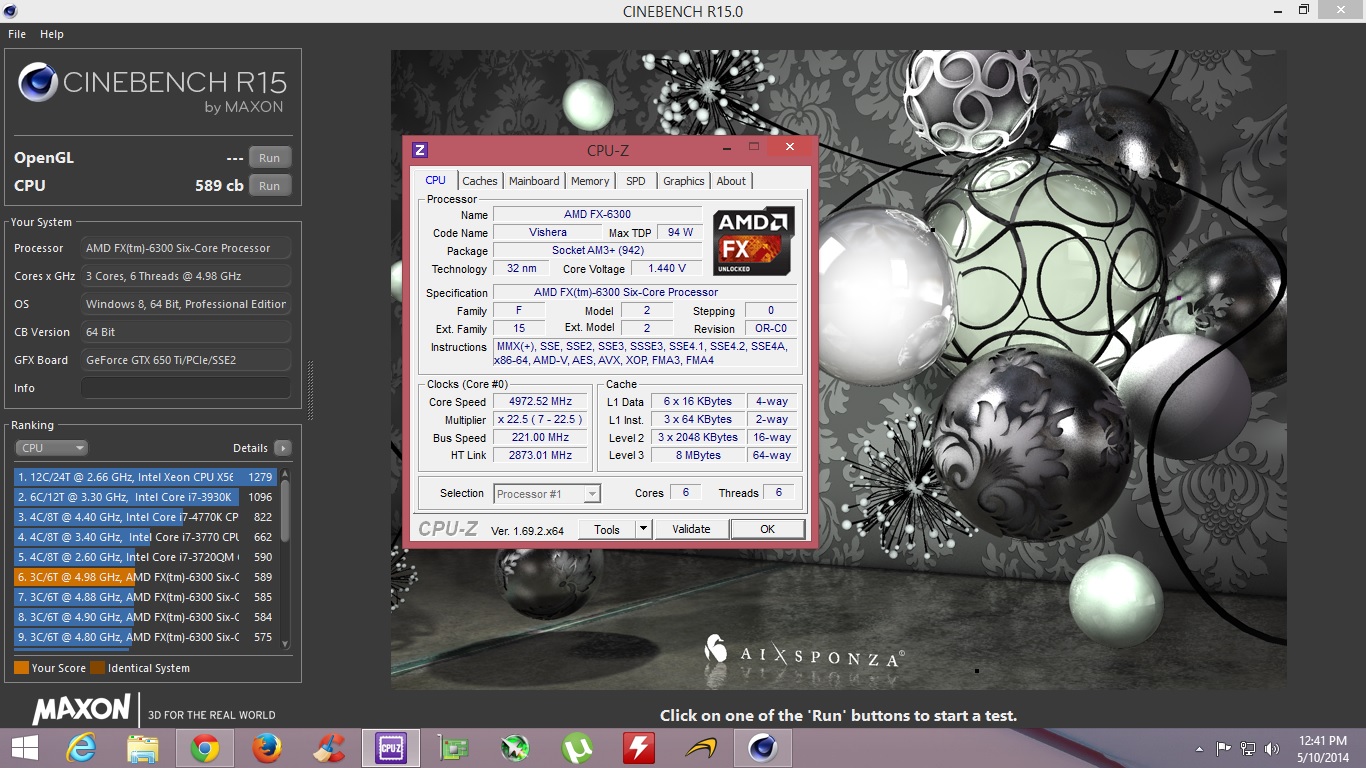1366x768 pixels.
Task: Expand the Tools dropdown arrow
Action: click(644, 530)
